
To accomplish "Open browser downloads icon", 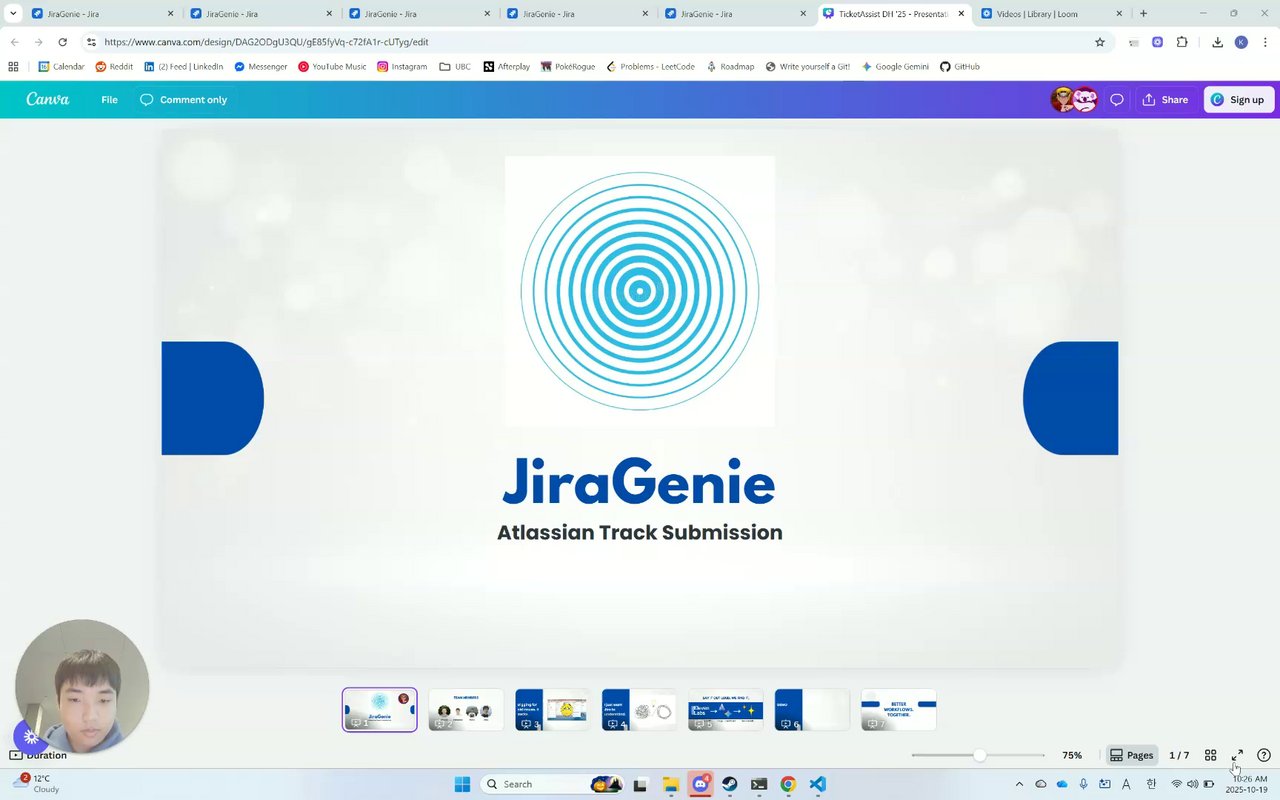I will pyautogui.click(x=1217, y=42).
